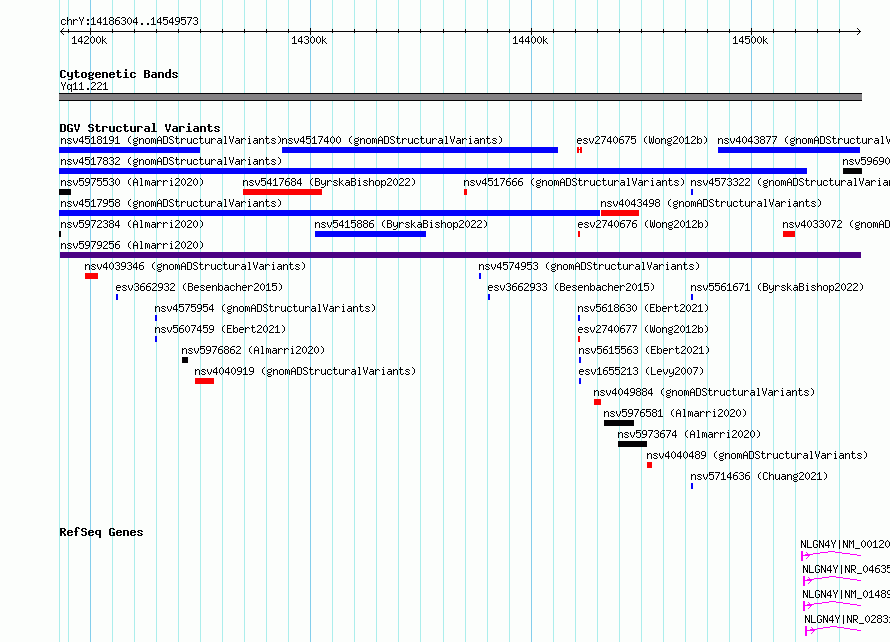Open nsv4043877 variant label

(804, 140)
